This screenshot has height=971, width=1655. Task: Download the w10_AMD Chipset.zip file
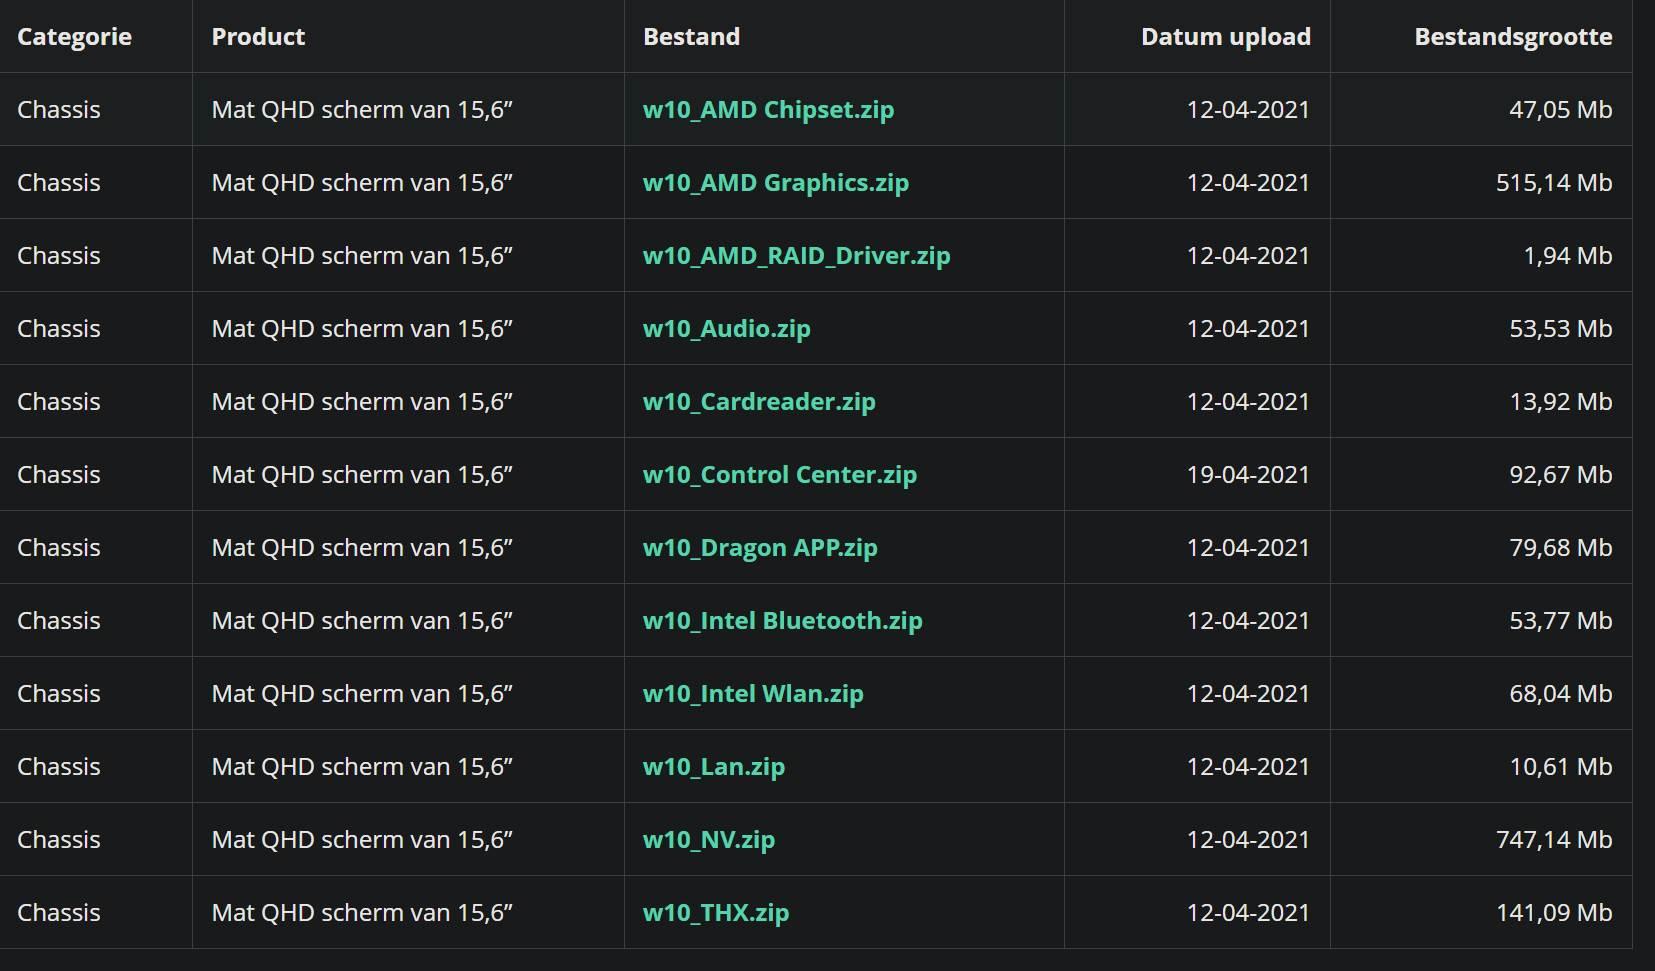click(x=768, y=110)
